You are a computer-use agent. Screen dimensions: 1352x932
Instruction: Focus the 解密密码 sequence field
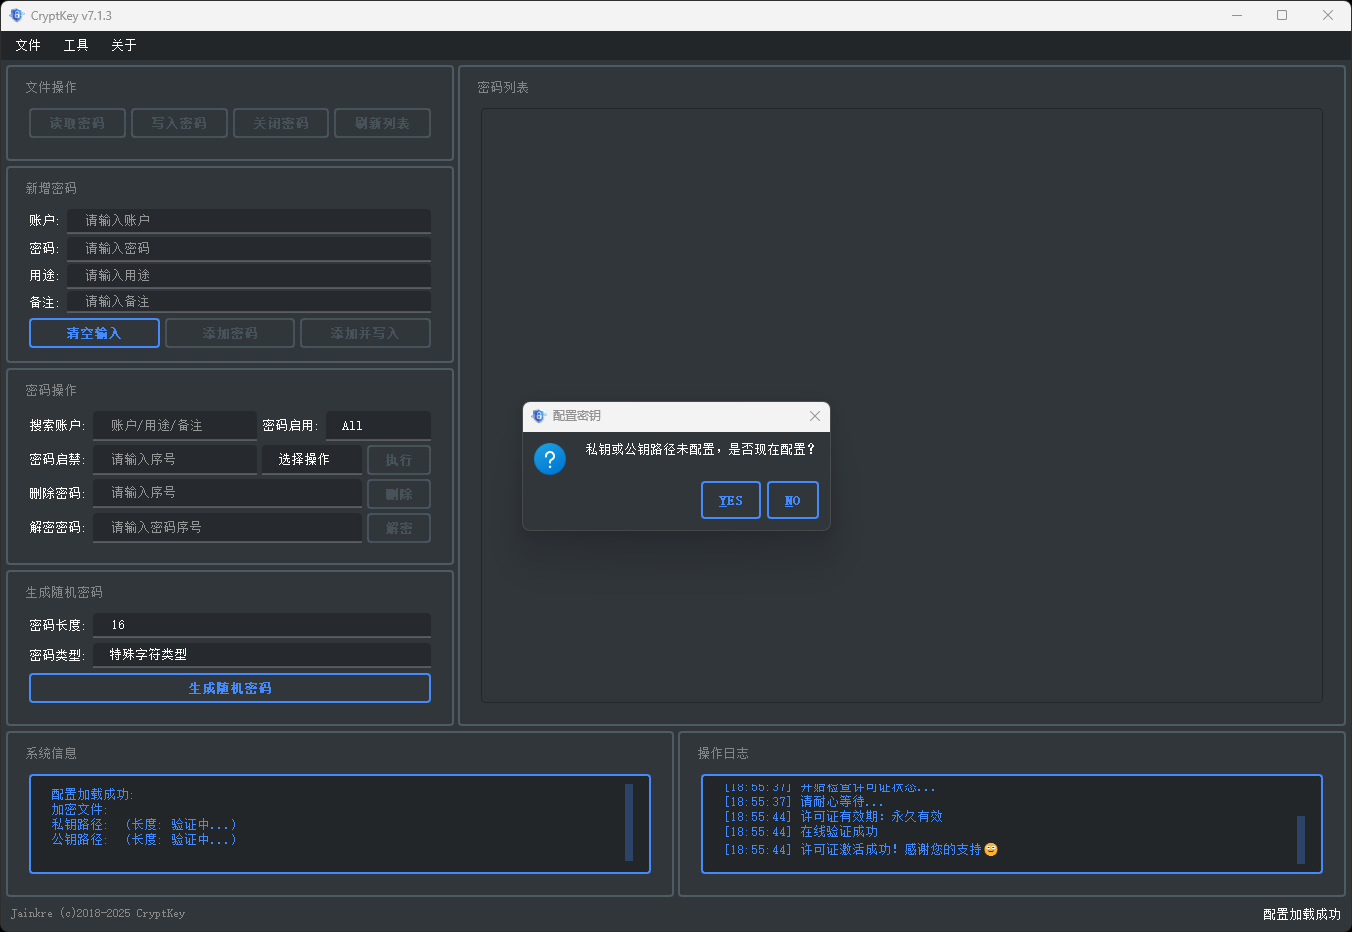(227, 527)
